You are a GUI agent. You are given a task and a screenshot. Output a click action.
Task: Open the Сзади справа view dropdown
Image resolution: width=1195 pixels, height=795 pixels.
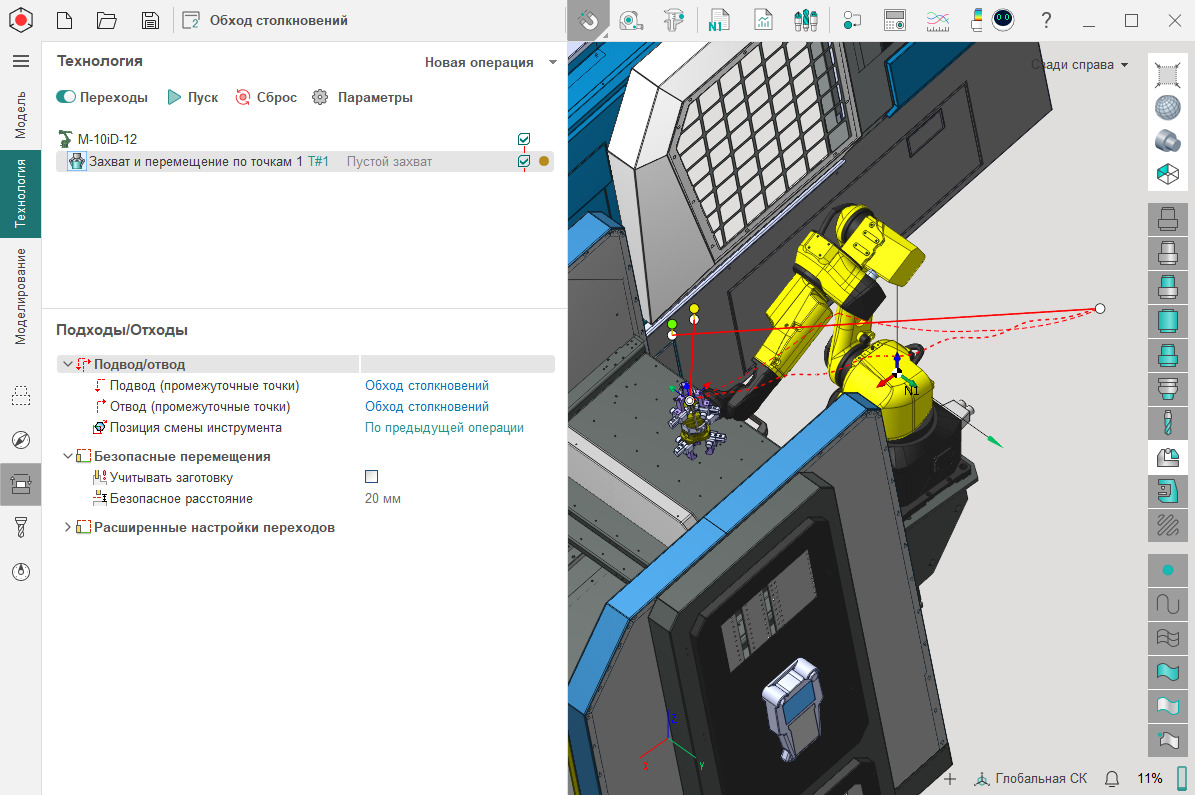pos(1079,65)
